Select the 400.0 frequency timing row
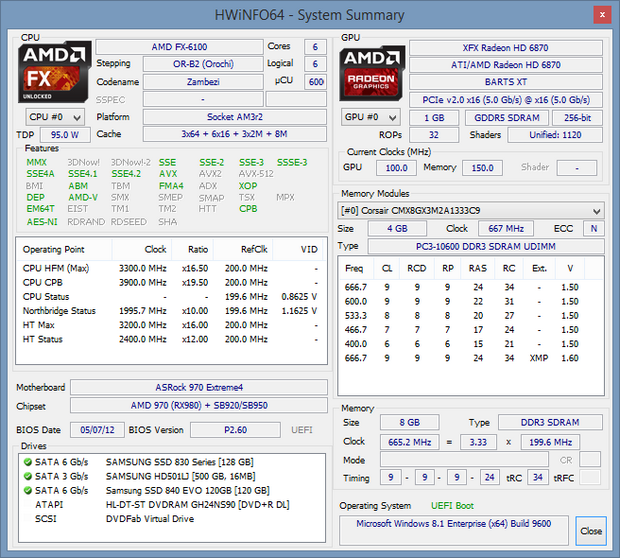The image size is (620, 558). click(x=471, y=344)
